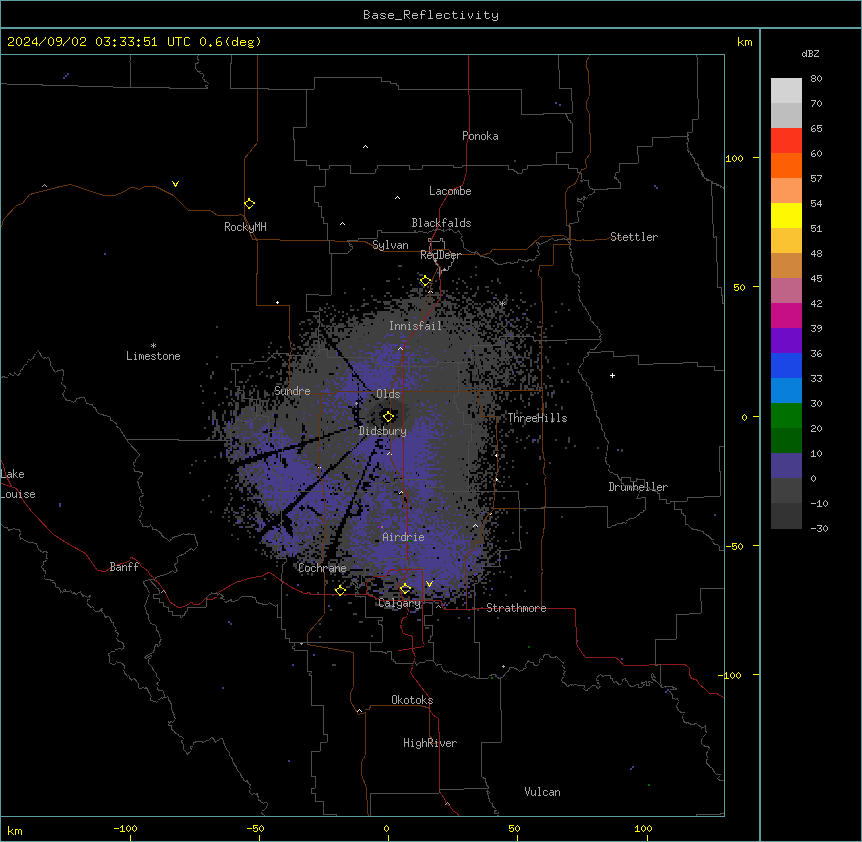
Task: Click the yellow V marker northwest of RockyMH
Action: (x=175, y=184)
